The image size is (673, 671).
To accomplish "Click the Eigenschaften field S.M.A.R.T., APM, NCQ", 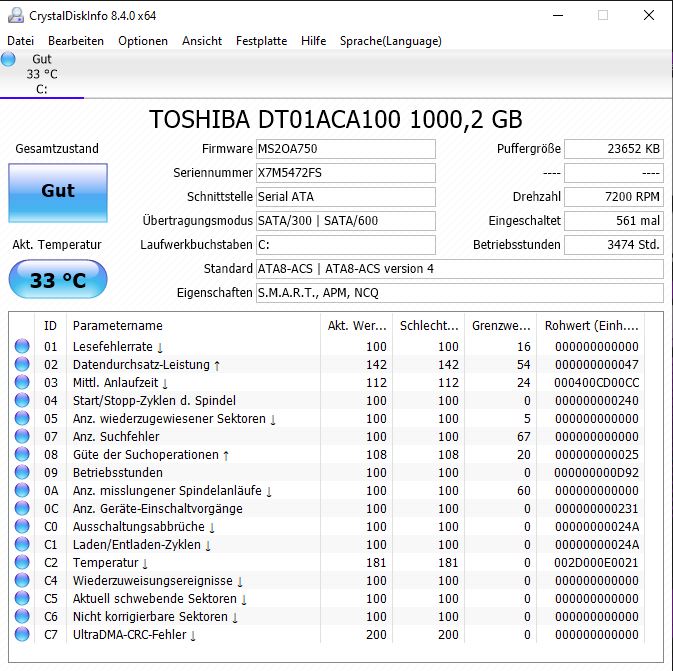I will (460, 293).
